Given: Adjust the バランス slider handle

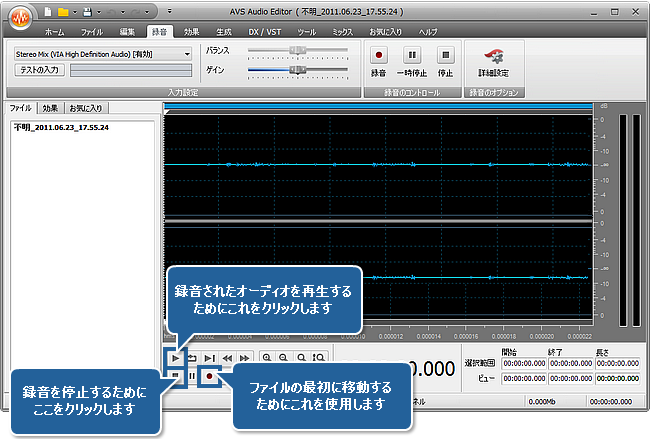Looking at the screenshot, I should (x=298, y=50).
